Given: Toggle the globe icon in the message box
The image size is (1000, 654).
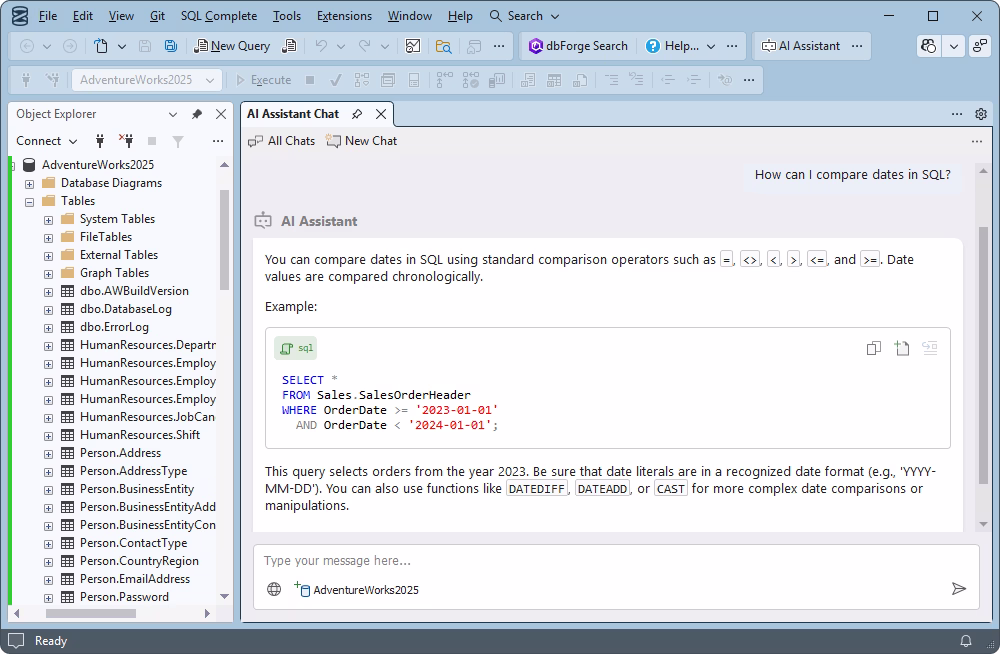Looking at the screenshot, I should point(274,589).
